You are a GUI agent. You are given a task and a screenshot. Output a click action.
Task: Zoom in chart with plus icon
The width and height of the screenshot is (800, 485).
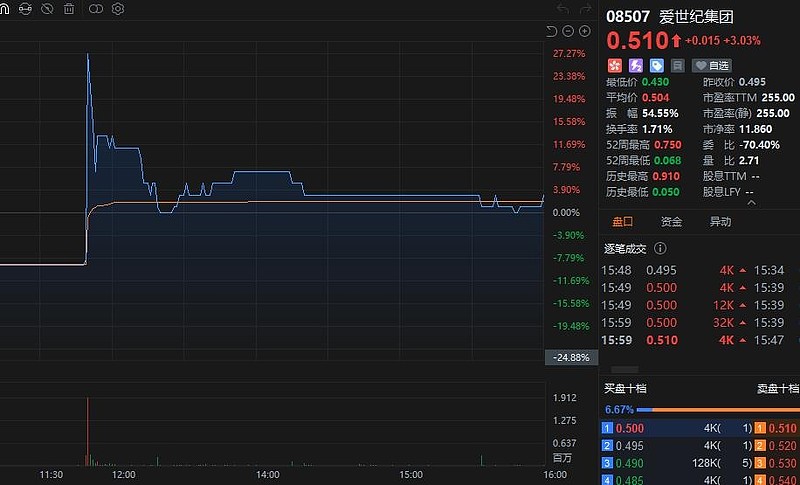(x=585, y=32)
